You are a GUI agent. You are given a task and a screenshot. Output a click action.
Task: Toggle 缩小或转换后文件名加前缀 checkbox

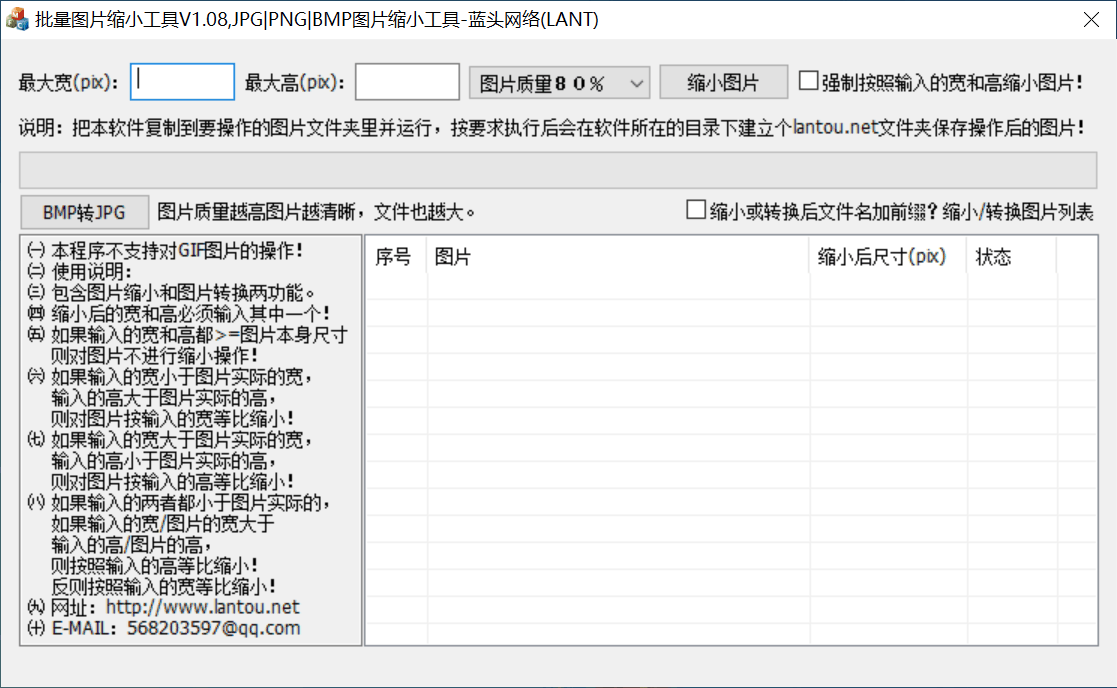(696, 210)
